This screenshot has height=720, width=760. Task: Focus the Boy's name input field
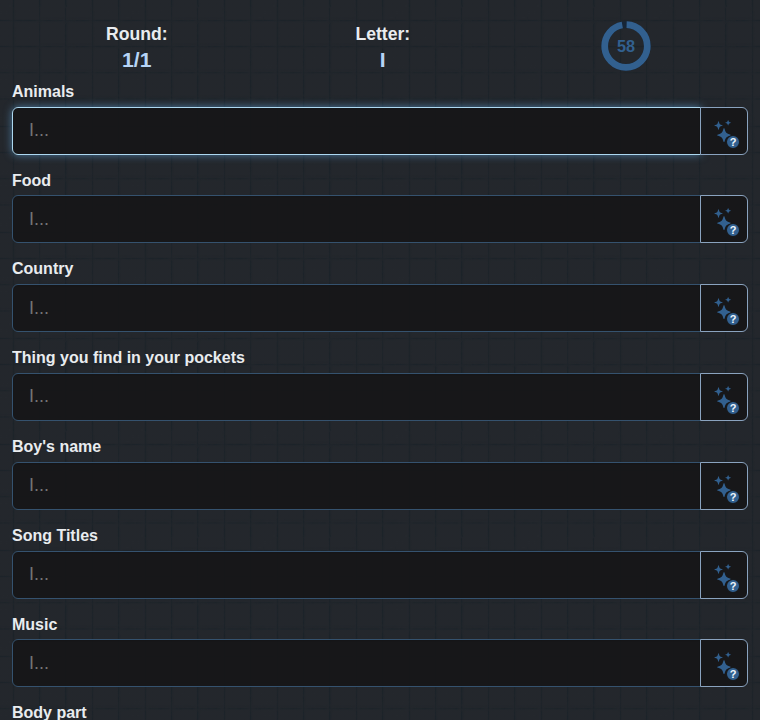356,486
